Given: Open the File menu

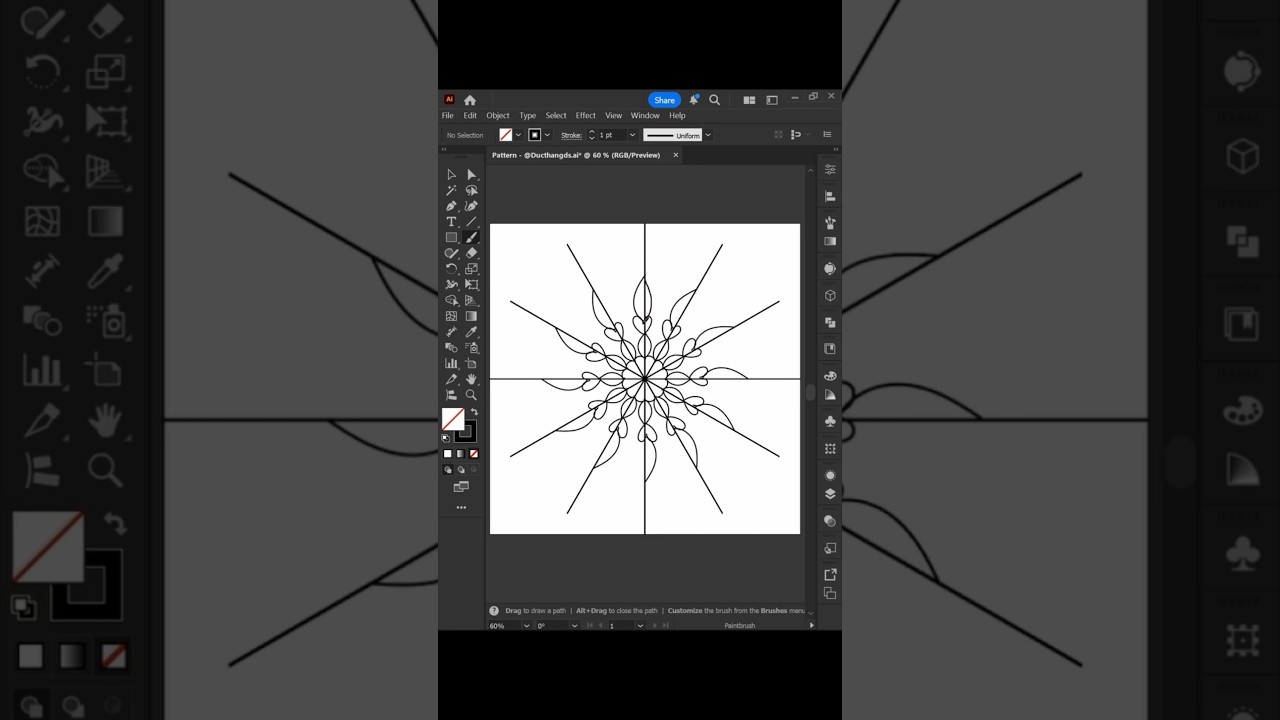Looking at the screenshot, I should 448,116.
